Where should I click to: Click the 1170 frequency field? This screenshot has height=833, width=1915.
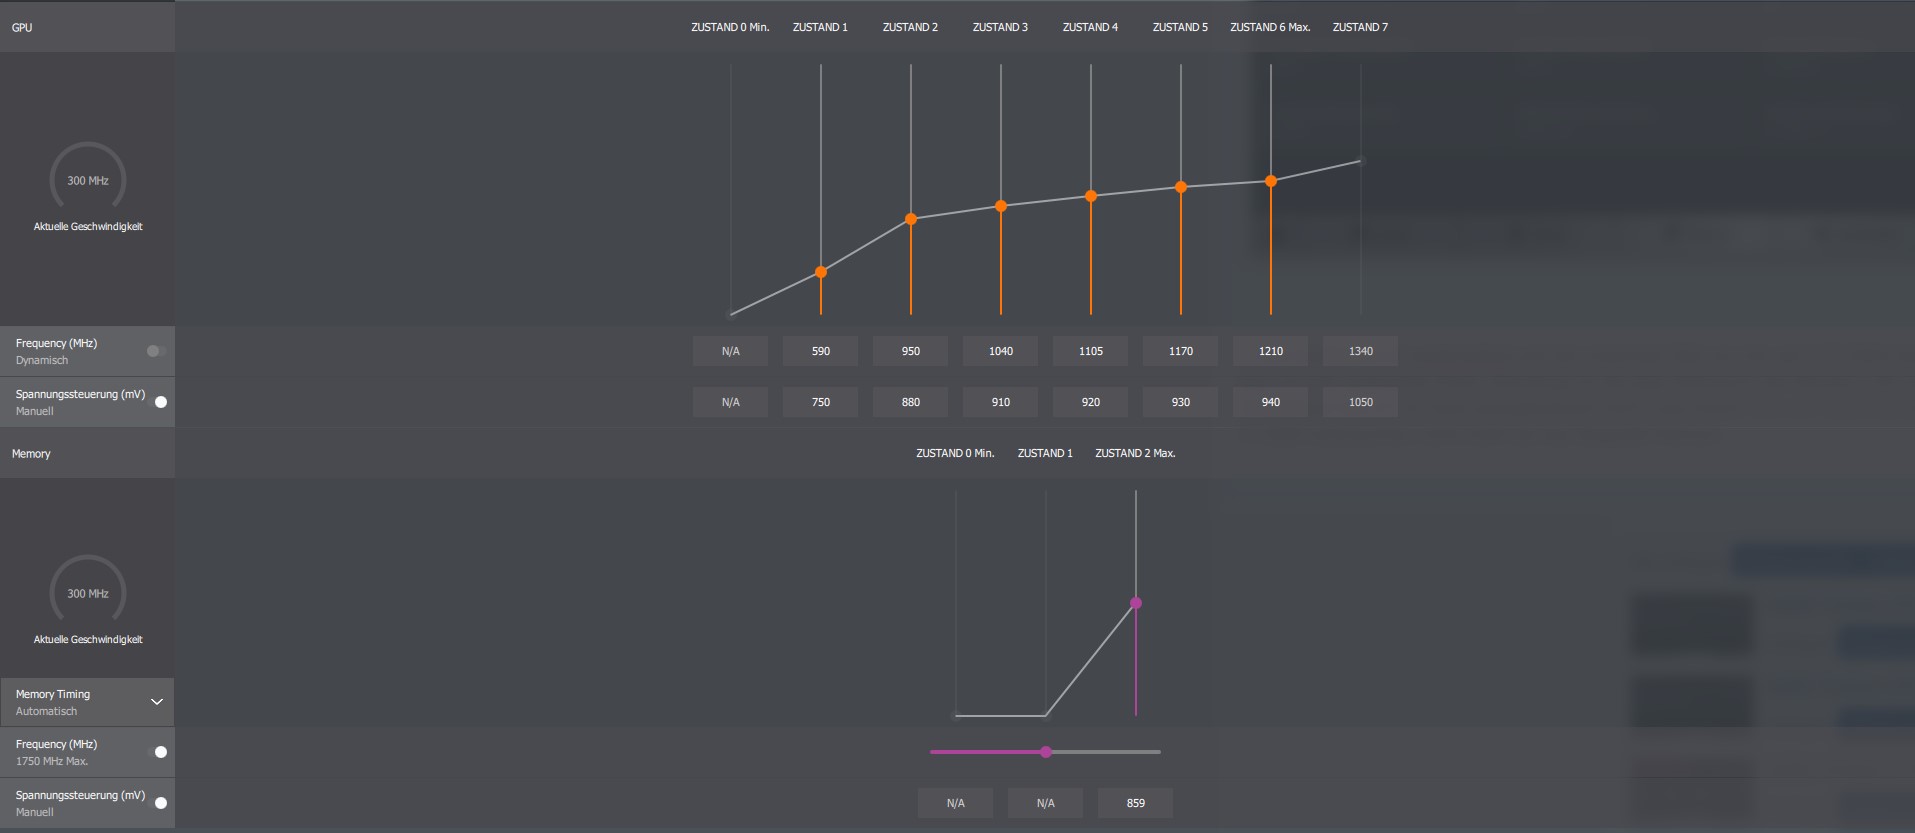point(1181,351)
